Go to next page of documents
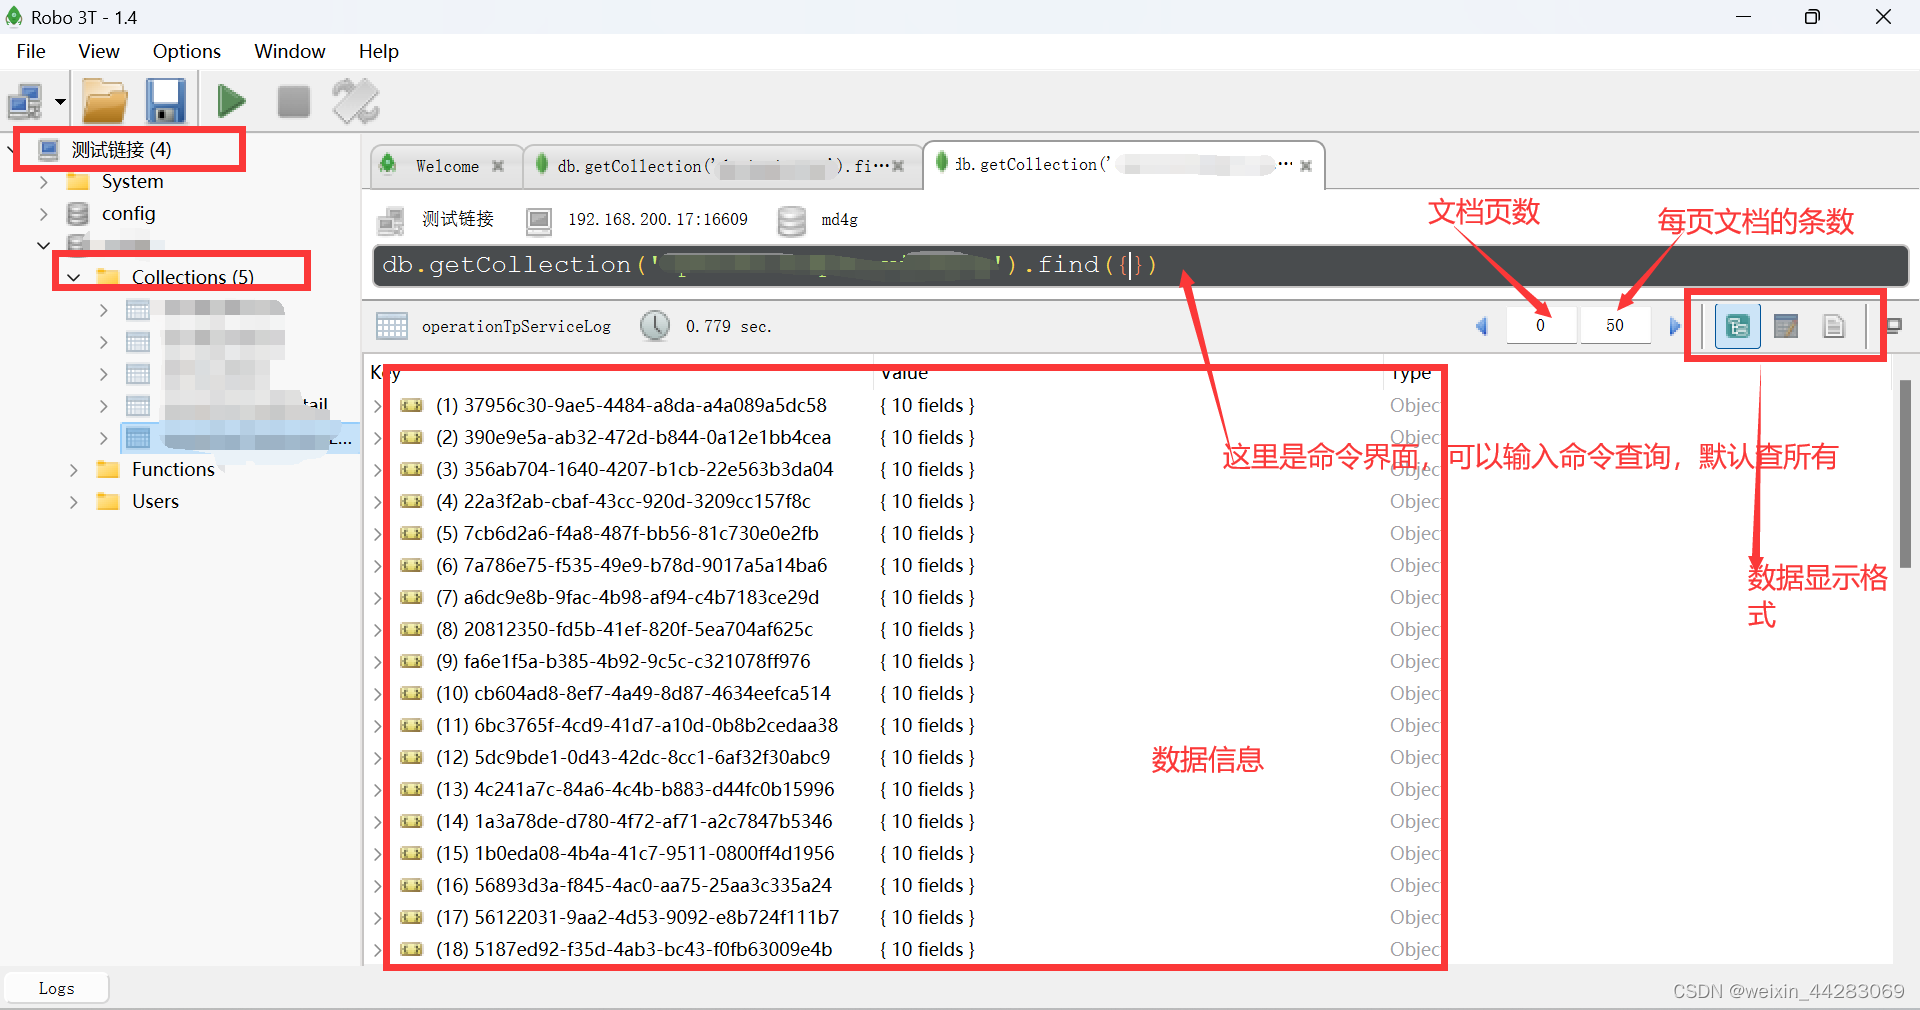 pos(1675,326)
